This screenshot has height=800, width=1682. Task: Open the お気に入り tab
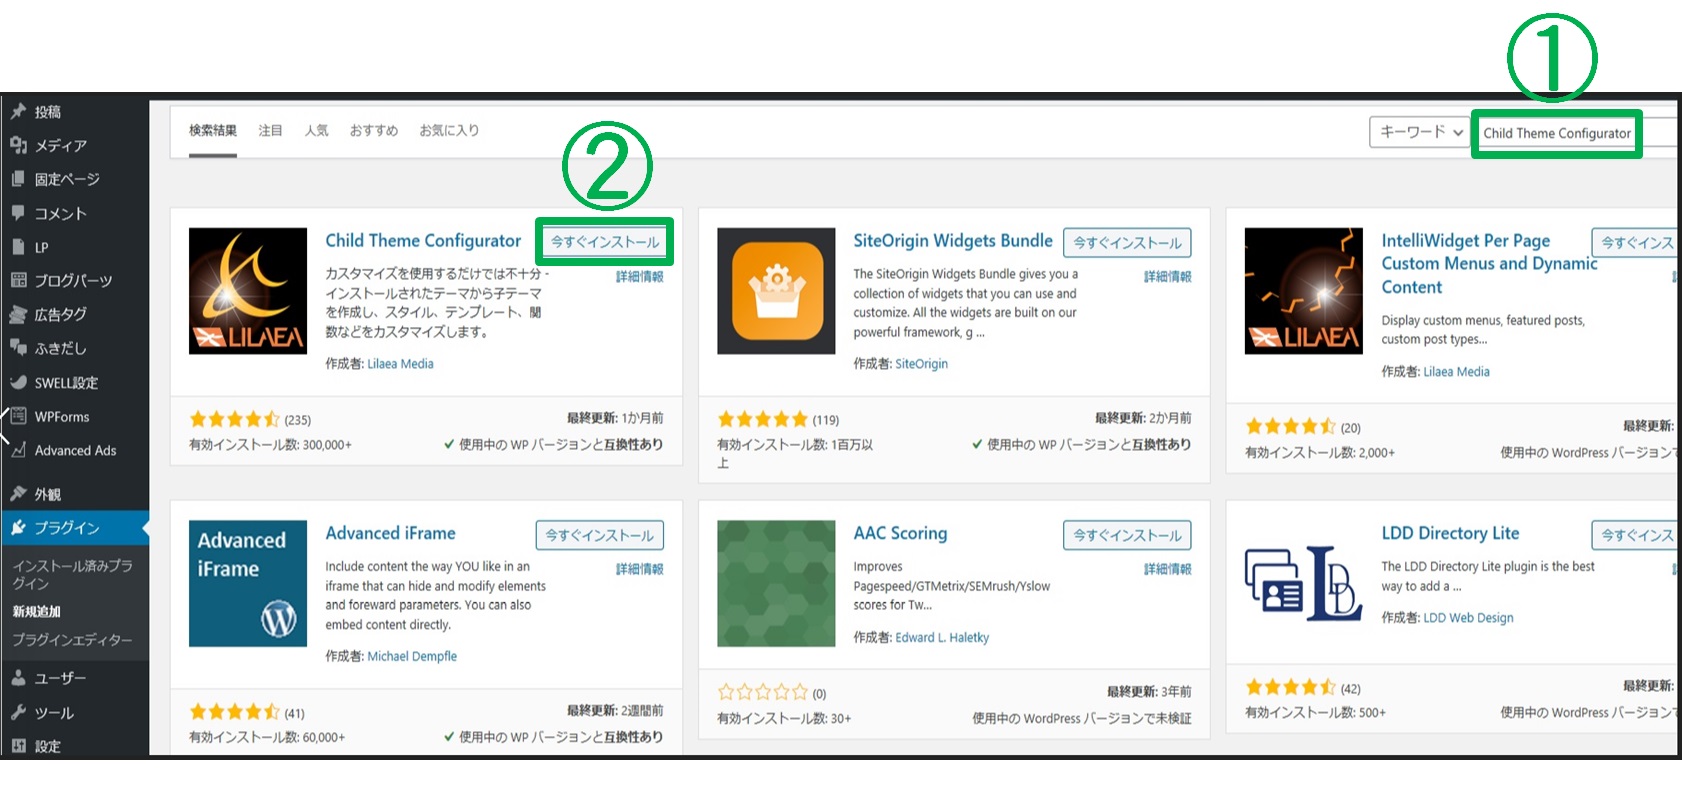[x=449, y=131]
